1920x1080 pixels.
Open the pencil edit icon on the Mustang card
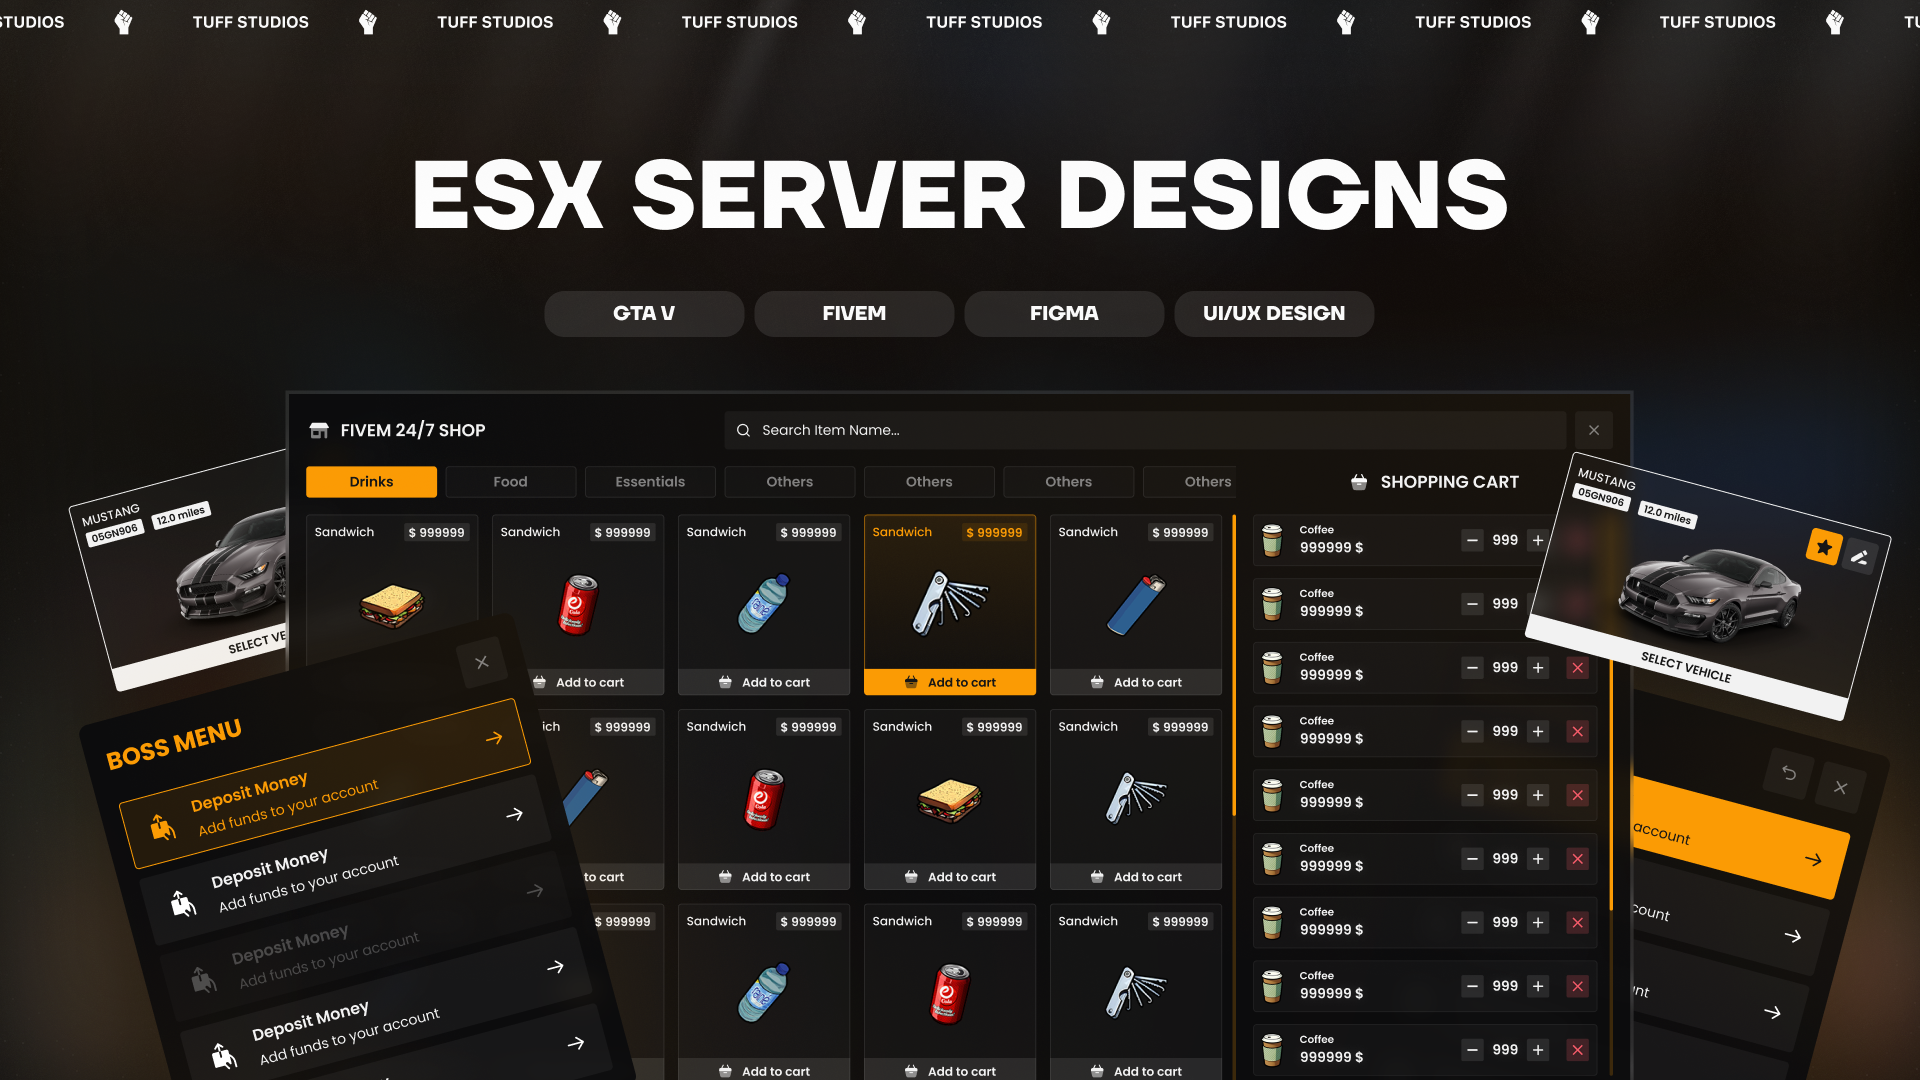1860,557
